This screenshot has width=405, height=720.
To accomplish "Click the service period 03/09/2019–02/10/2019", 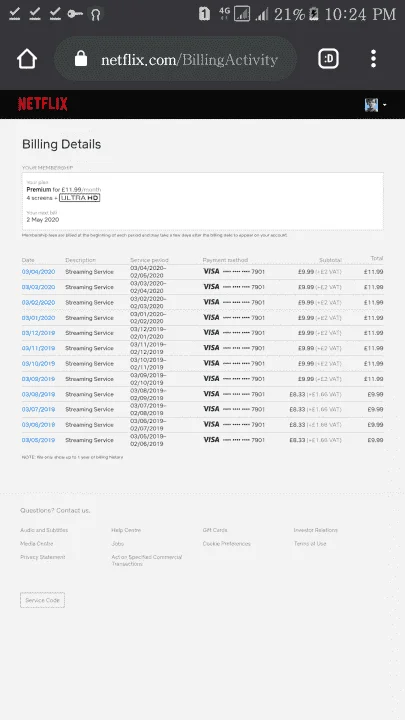I will click(x=148, y=379).
